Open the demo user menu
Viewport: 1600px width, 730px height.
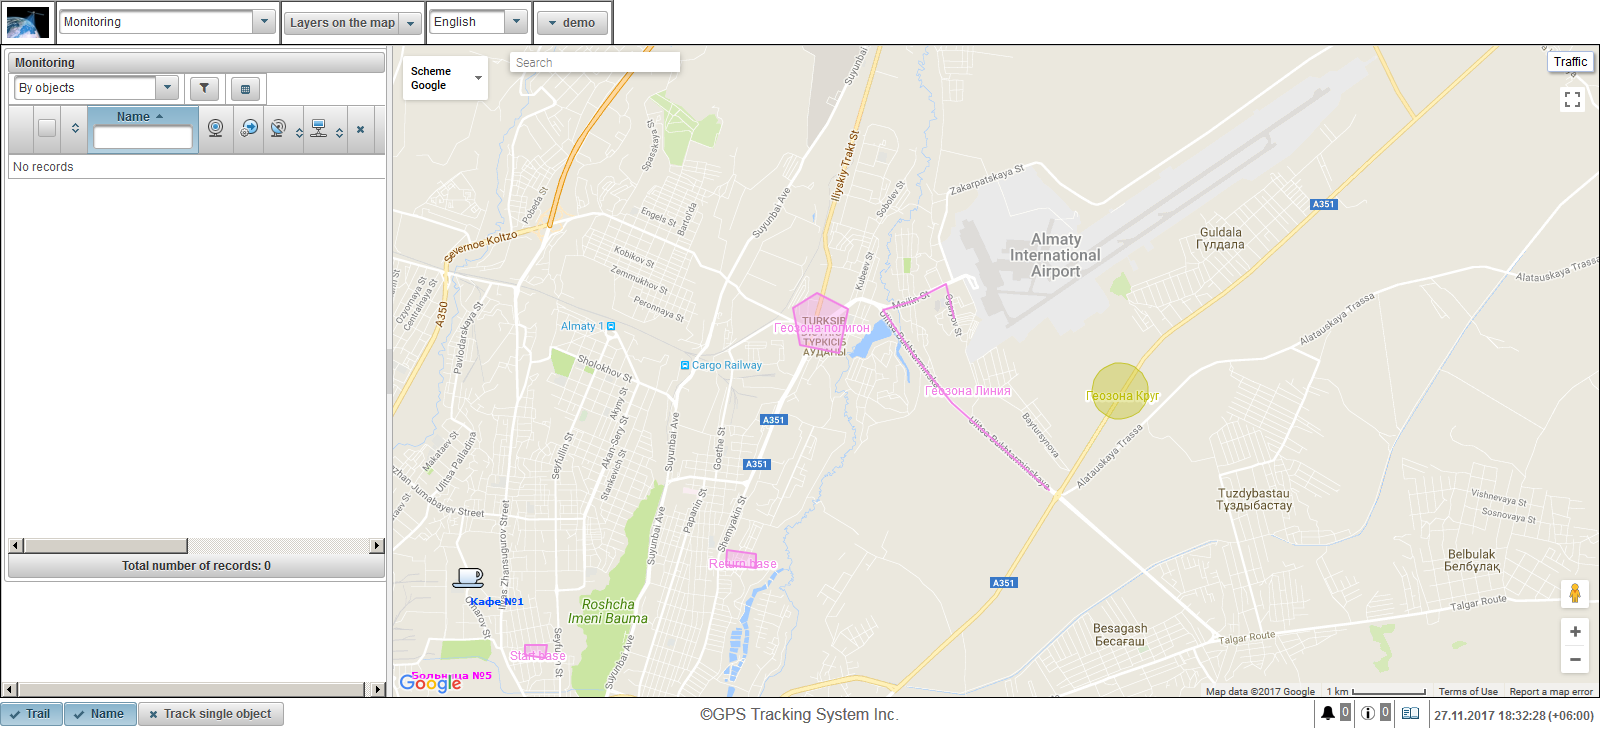point(572,23)
